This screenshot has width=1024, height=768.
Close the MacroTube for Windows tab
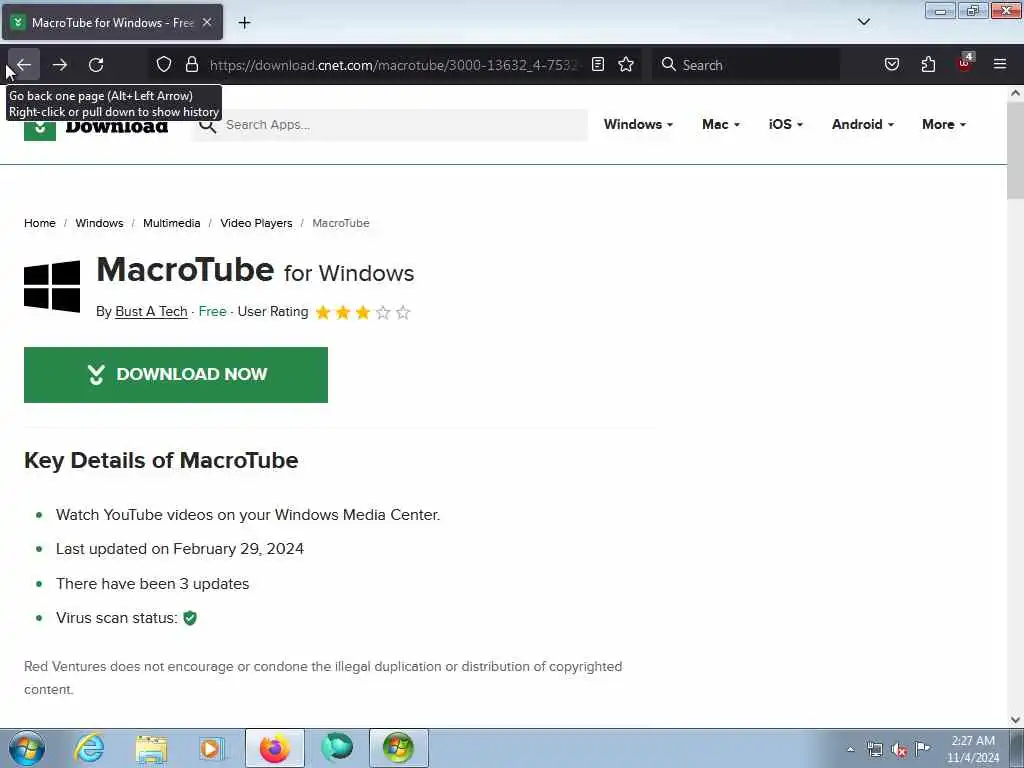click(207, 22)
